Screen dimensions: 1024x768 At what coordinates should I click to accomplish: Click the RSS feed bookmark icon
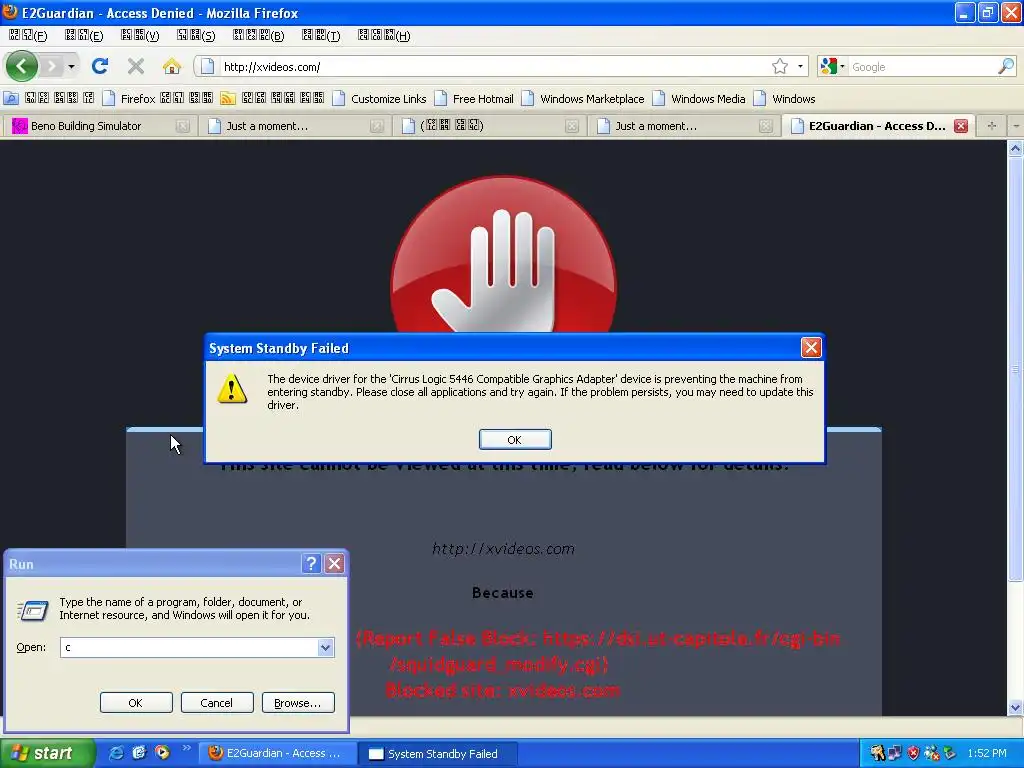point(227,99)
